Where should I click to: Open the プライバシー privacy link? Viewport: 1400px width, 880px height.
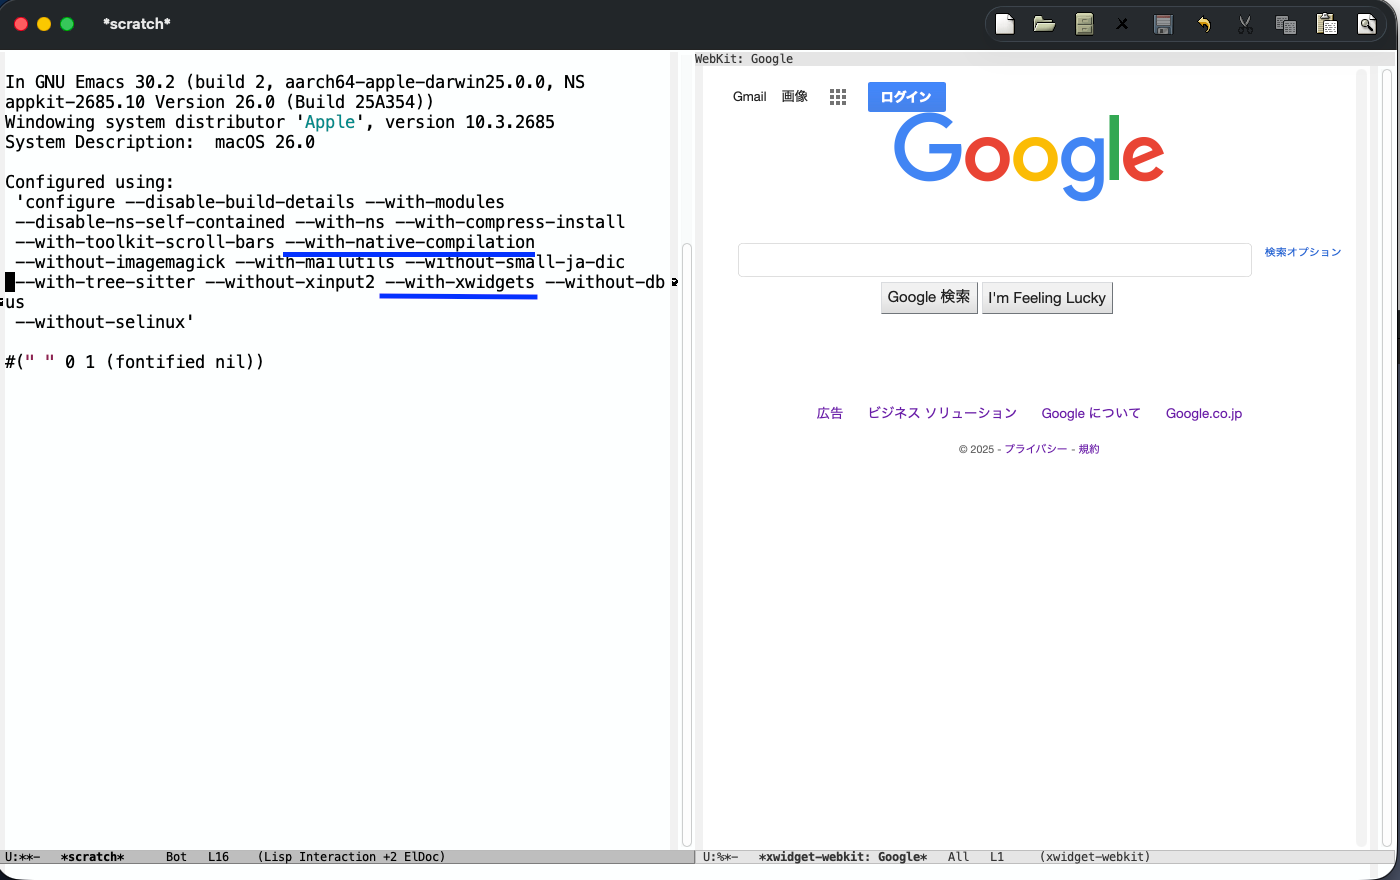tap(1036, 449)
